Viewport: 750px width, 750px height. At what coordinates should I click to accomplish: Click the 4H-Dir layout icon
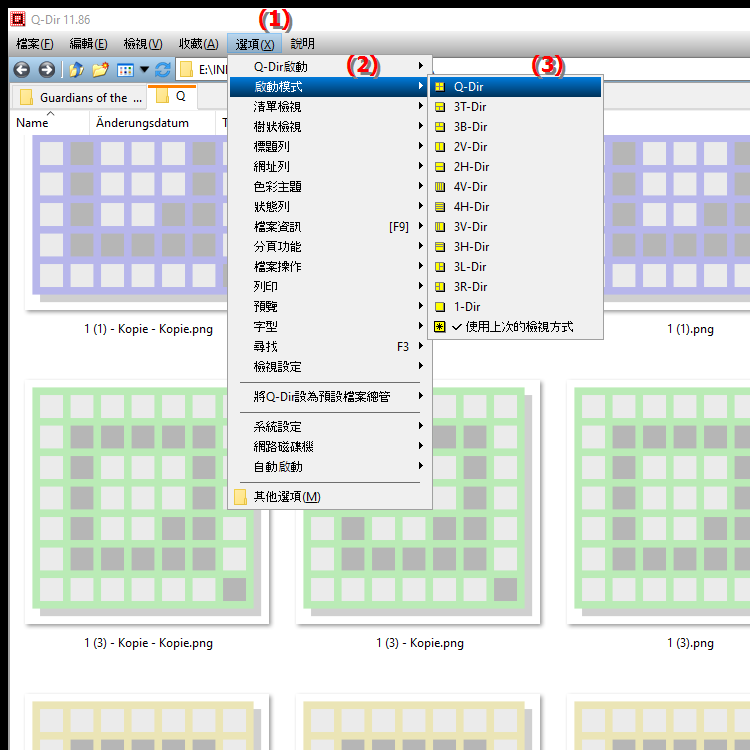[440, 207]
